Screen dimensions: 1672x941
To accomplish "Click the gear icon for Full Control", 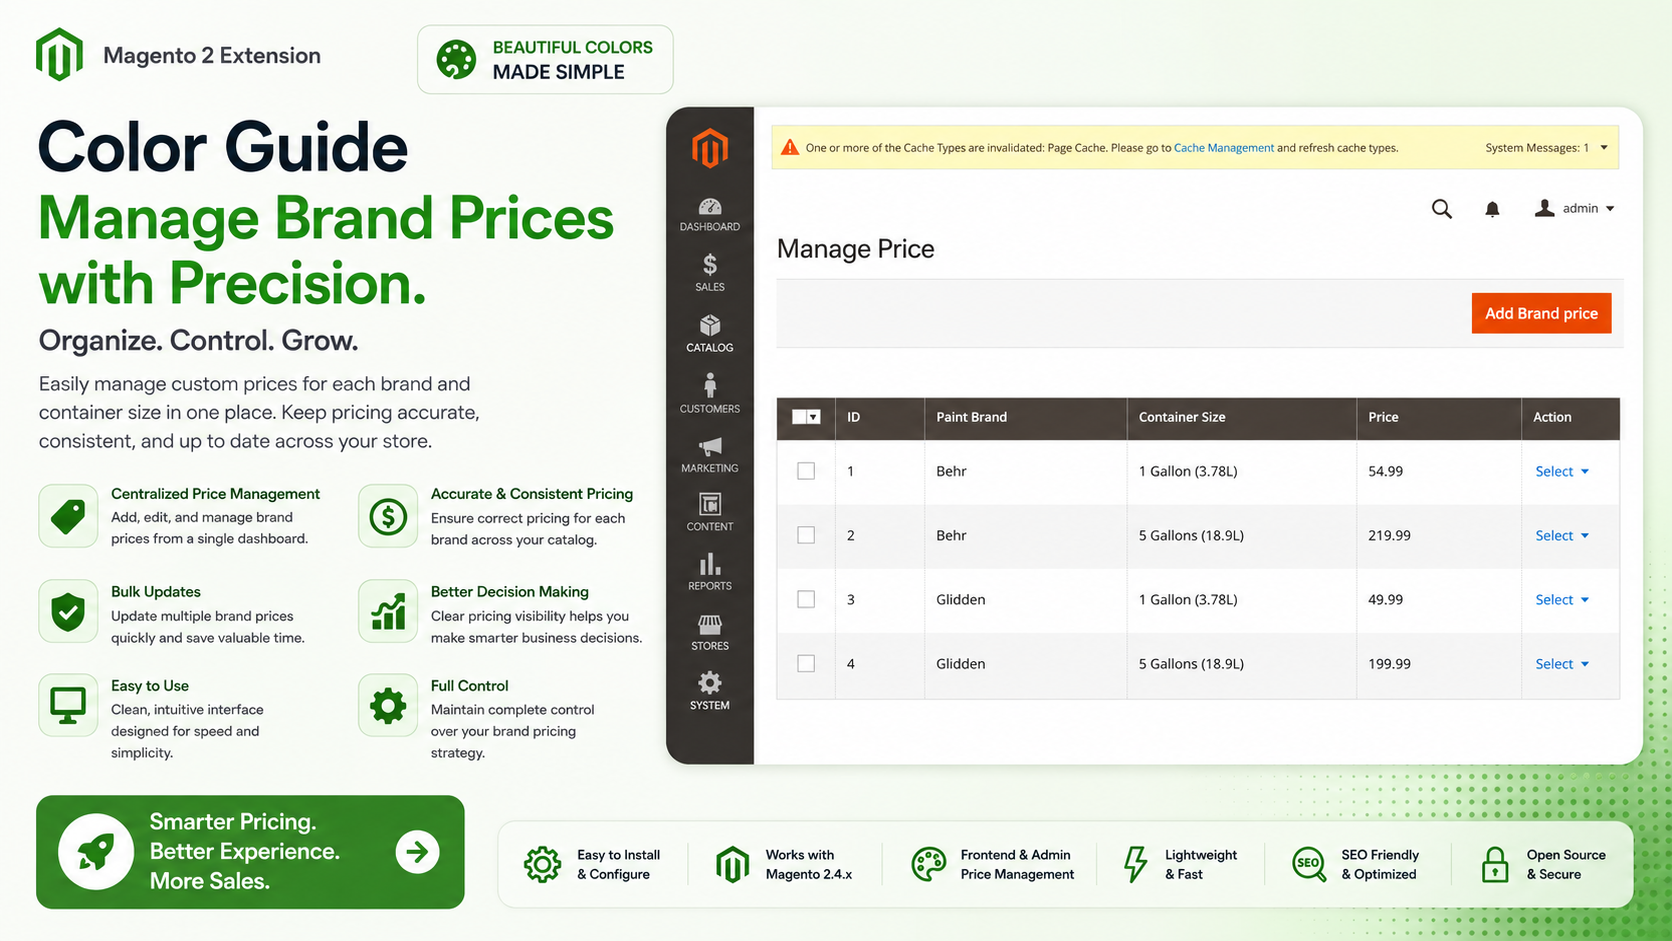I will tap(388, 705).
